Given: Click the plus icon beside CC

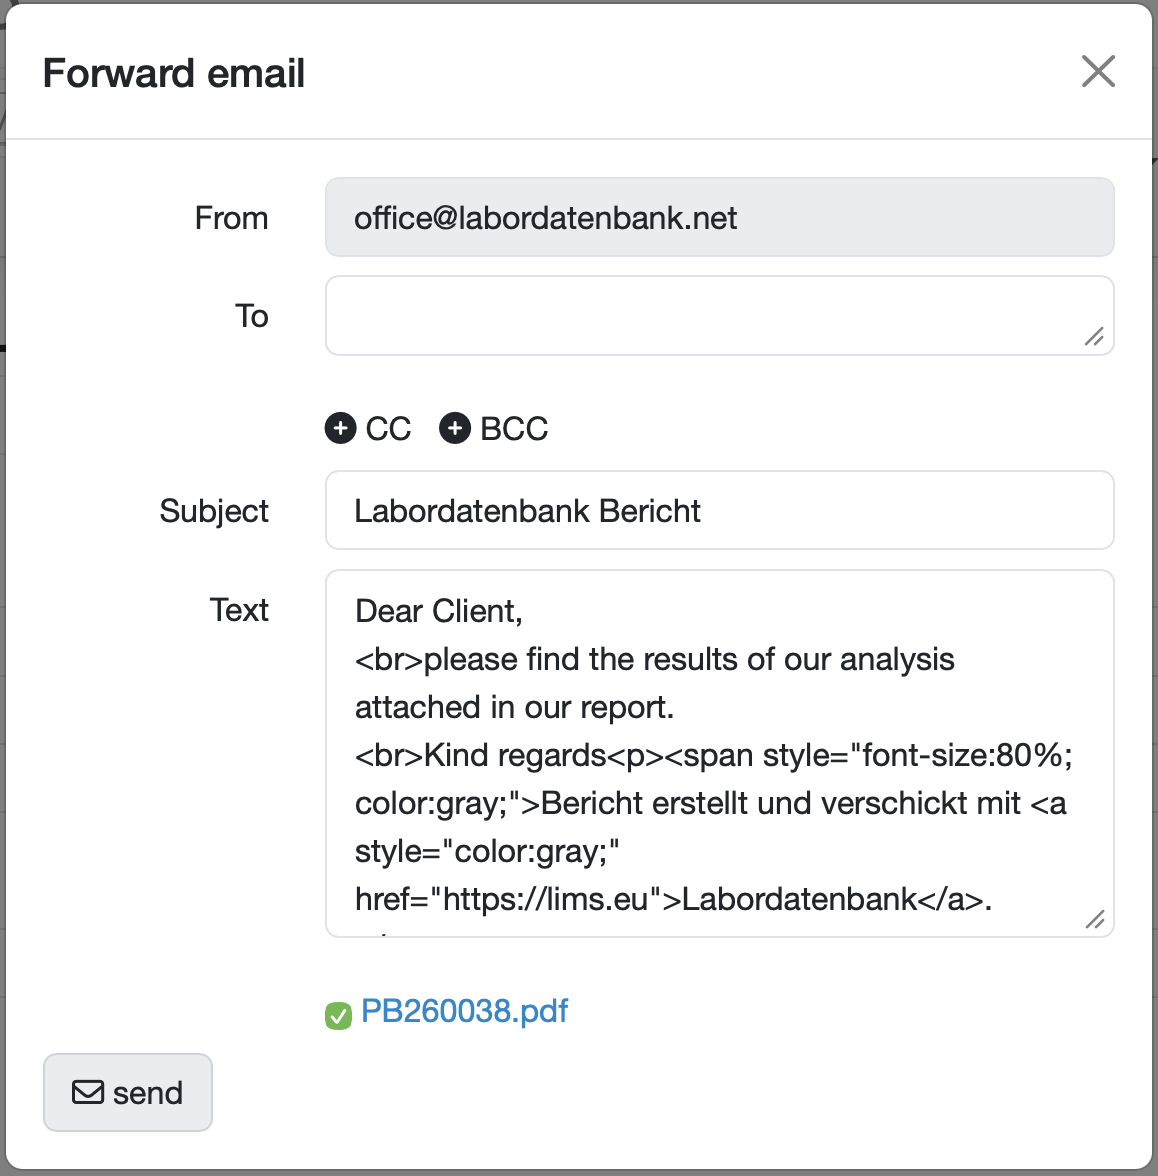Looking at the screenshot, I should pos(340,428).
